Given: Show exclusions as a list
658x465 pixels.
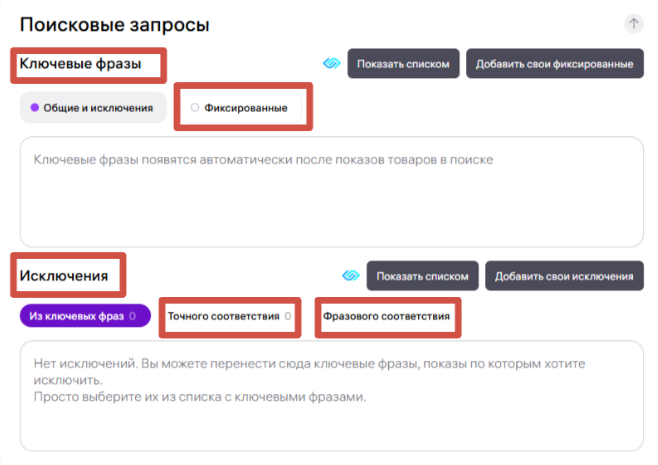Looking at the screenshot, I should click(422, 276).
